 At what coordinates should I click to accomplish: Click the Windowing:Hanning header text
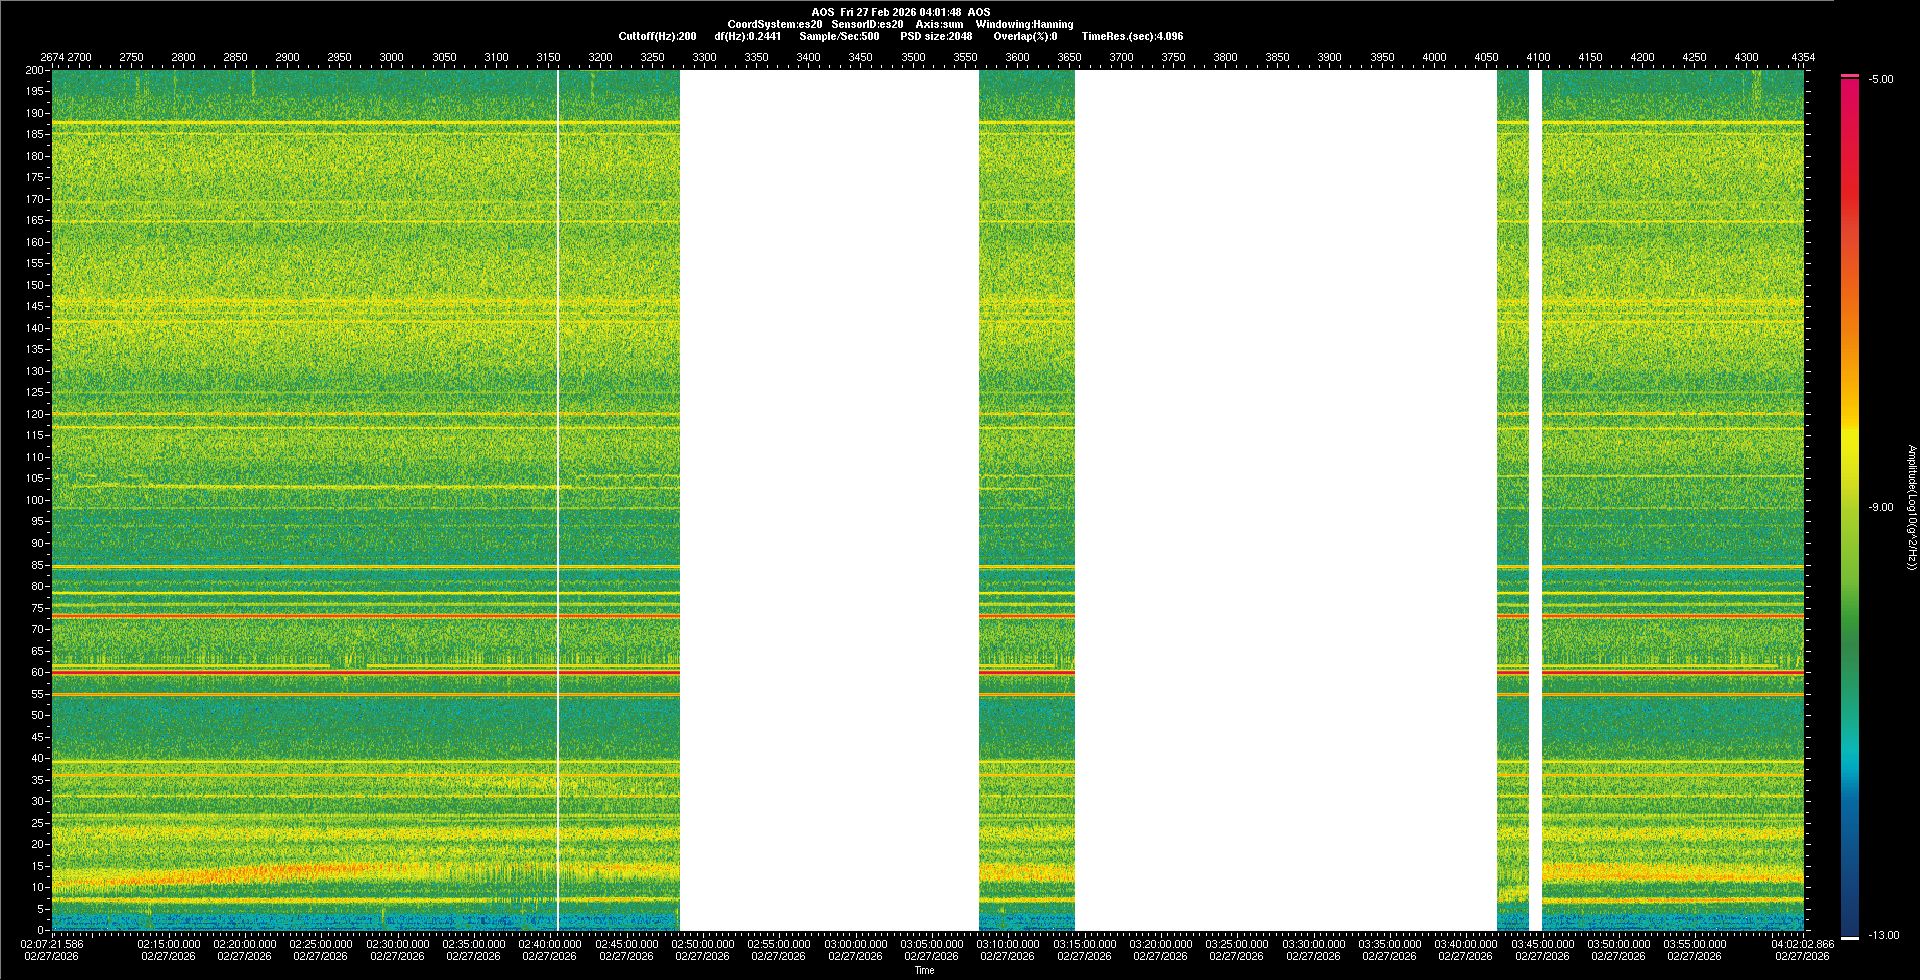pos(1024,24)
